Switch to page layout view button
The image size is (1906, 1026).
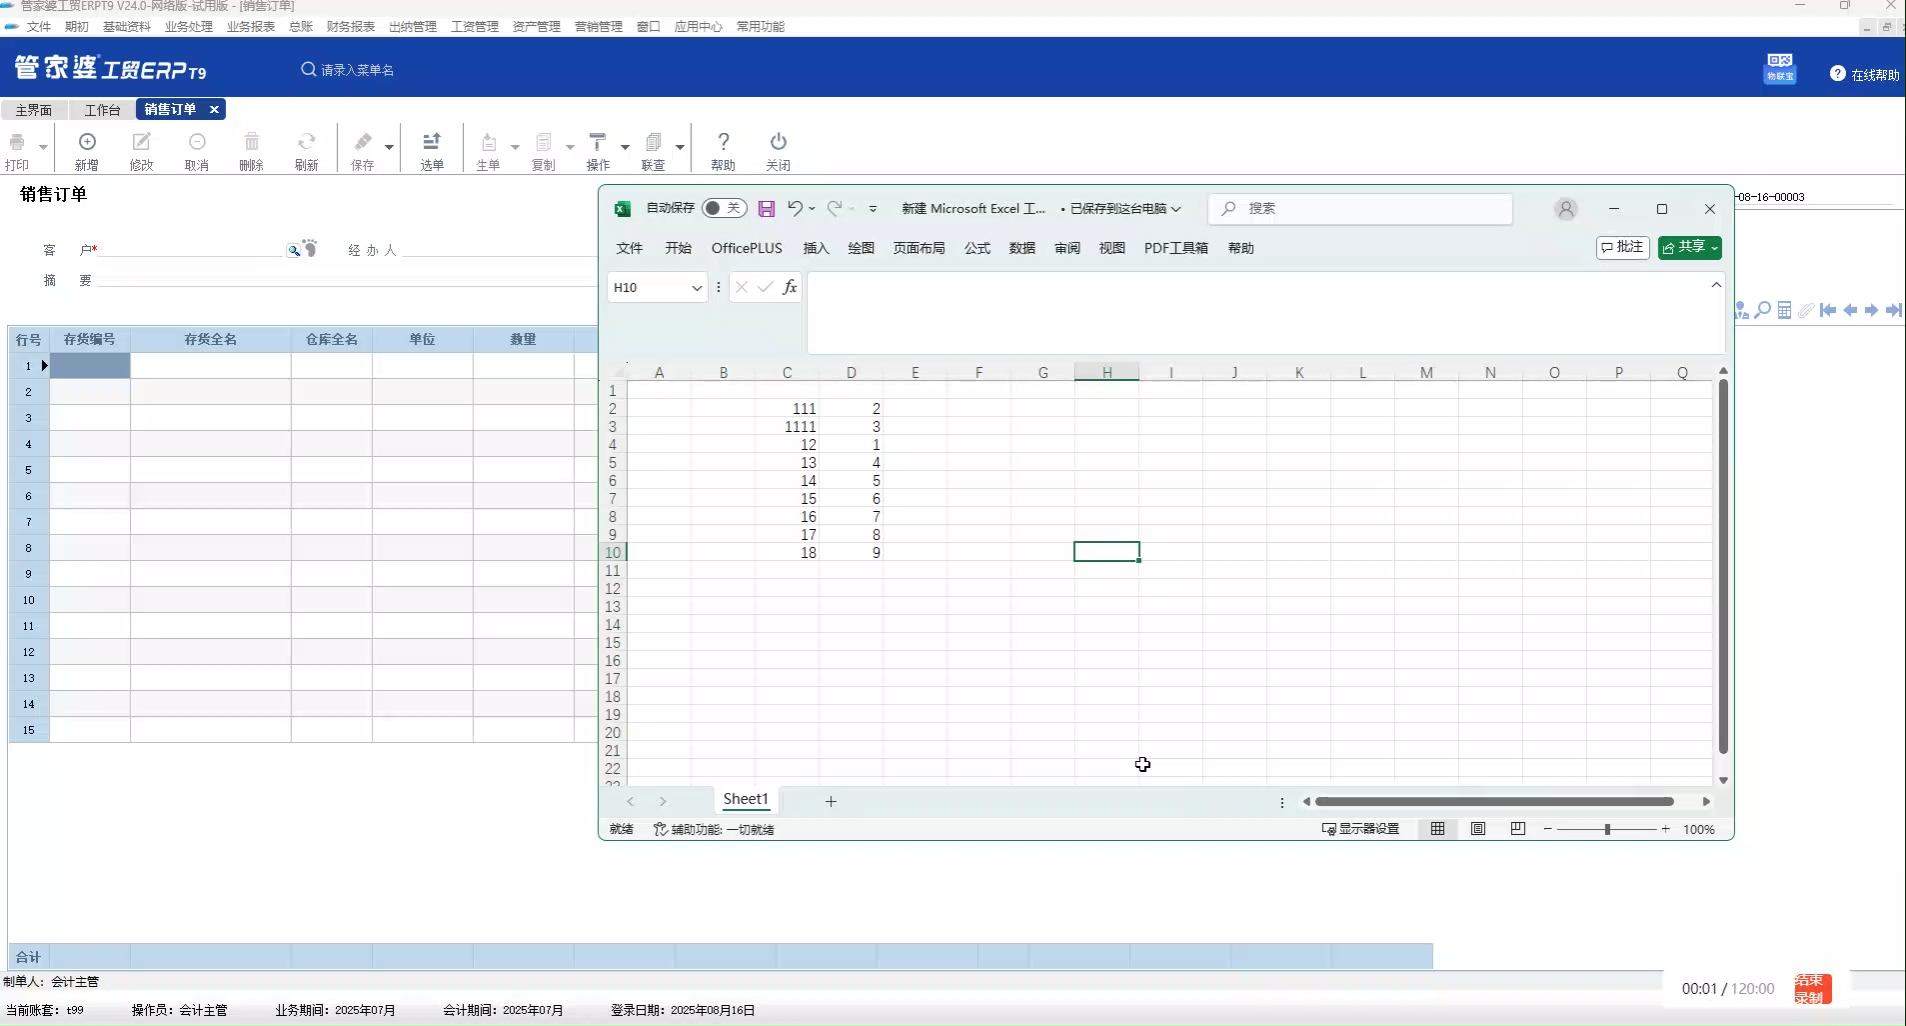coord(1478,829)
